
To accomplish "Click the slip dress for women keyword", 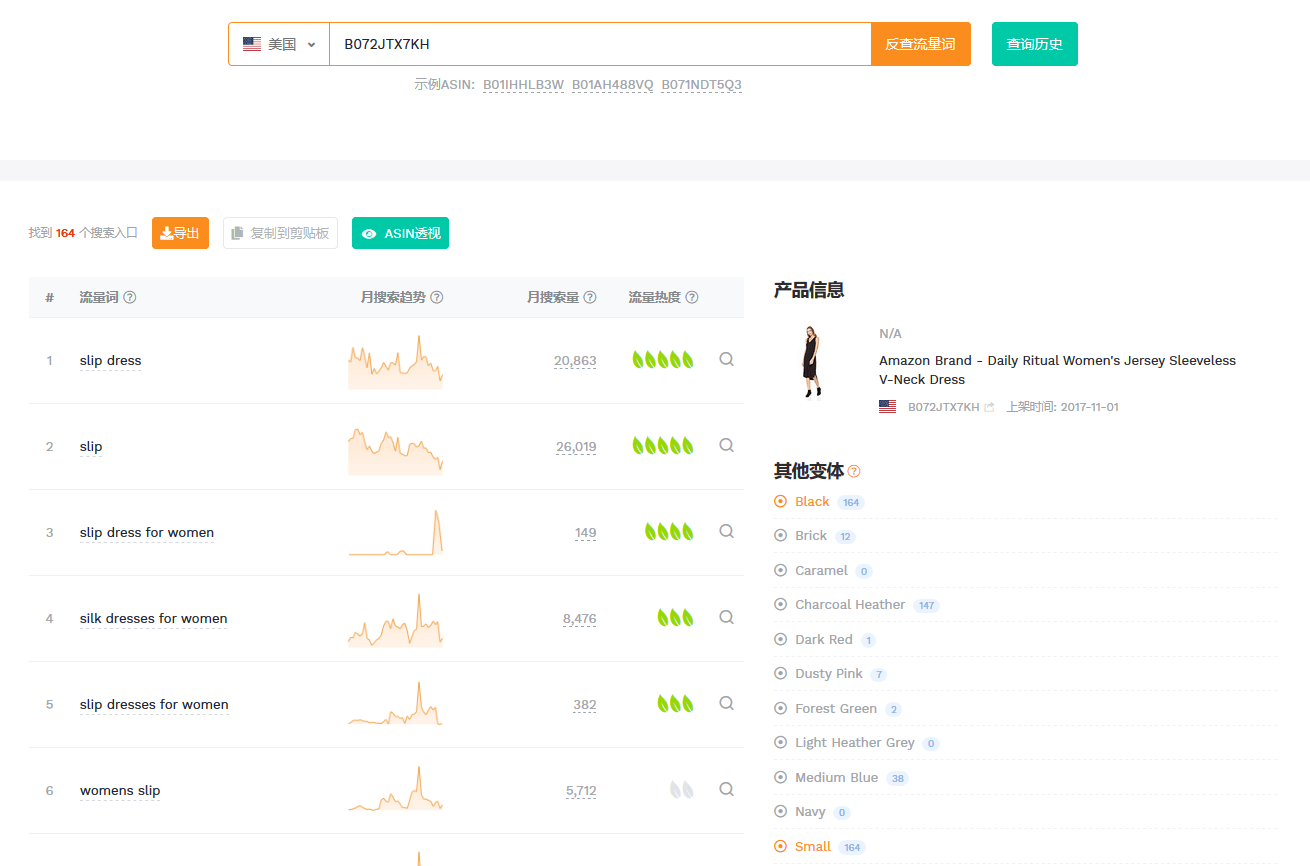I will [147, 532].
